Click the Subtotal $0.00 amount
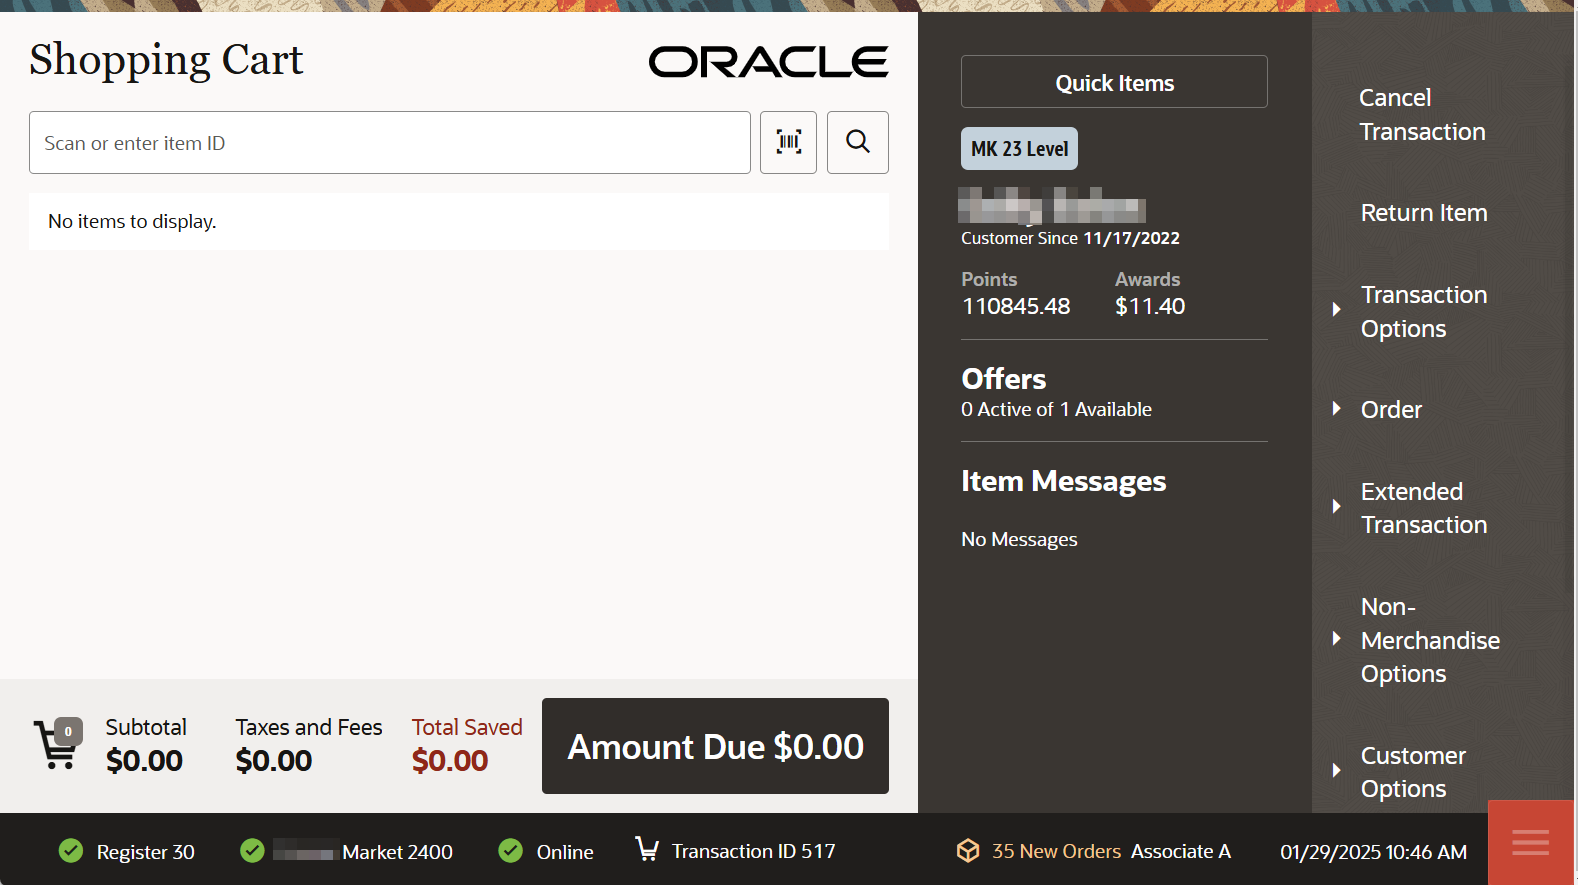Viewport: 1578px width, 885px height. tap(144, 761)
